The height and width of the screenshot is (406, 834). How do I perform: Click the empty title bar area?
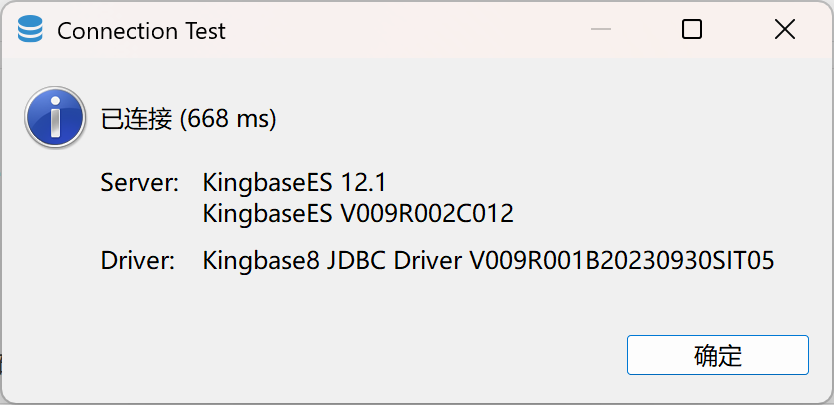(400, 30)
